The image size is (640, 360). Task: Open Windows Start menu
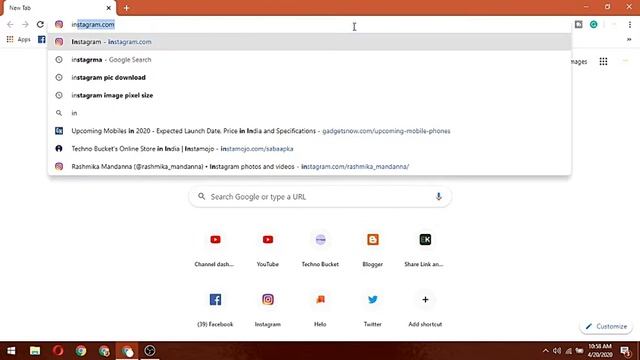11,351
